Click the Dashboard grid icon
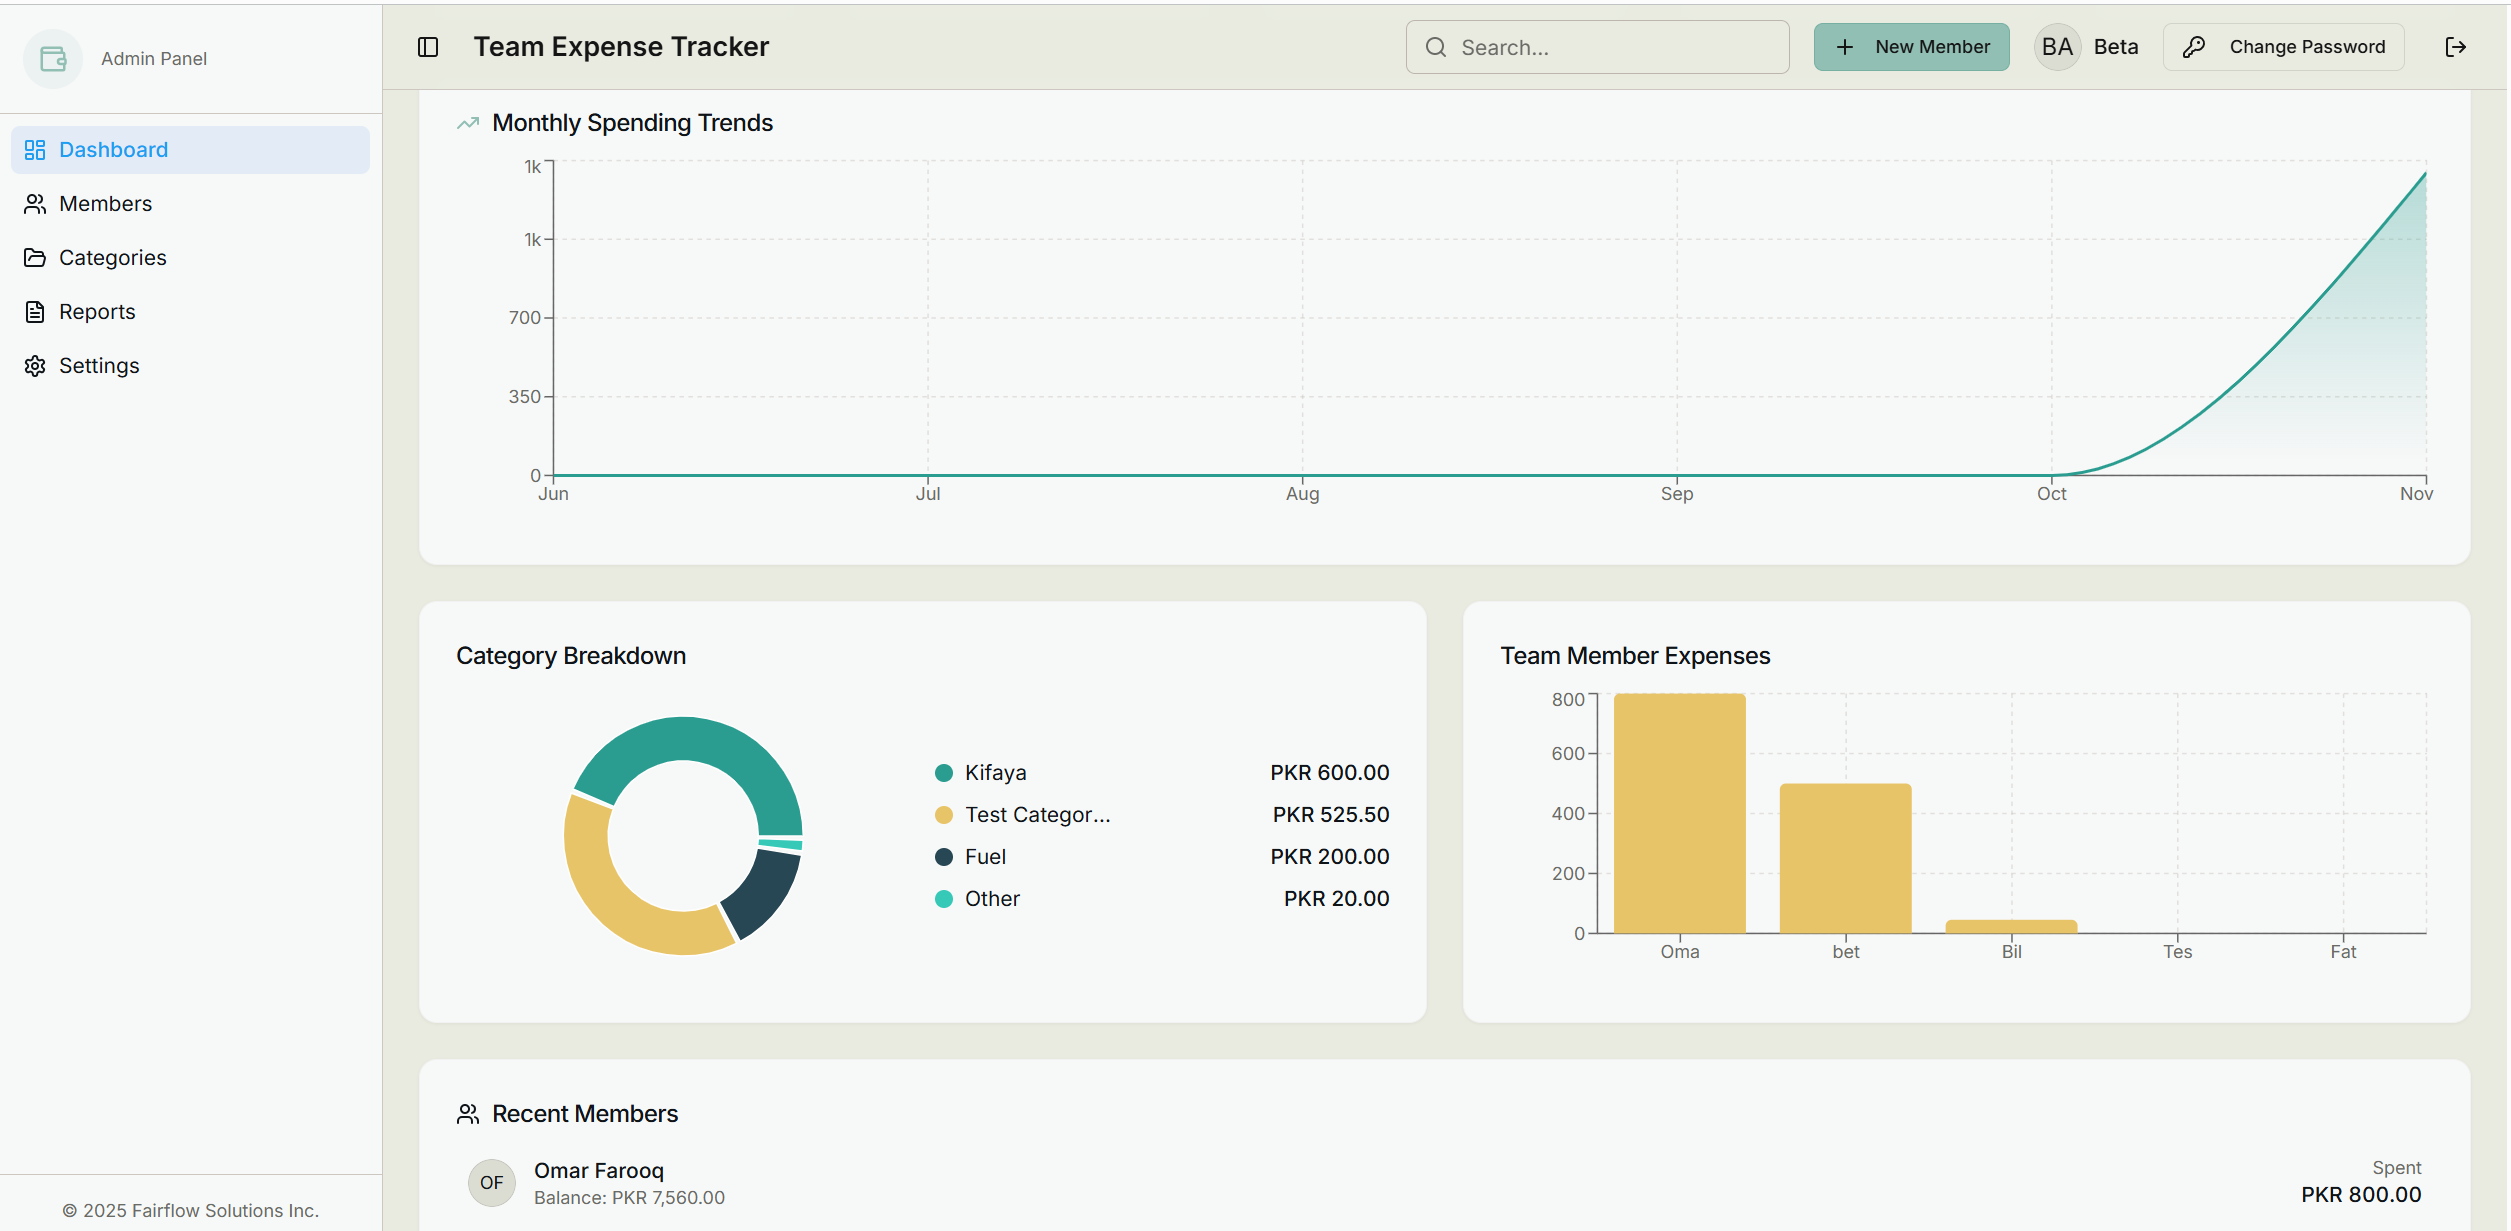This screenshot has width=2511, height=1231. pyautogui.click(x=36, y=149)
